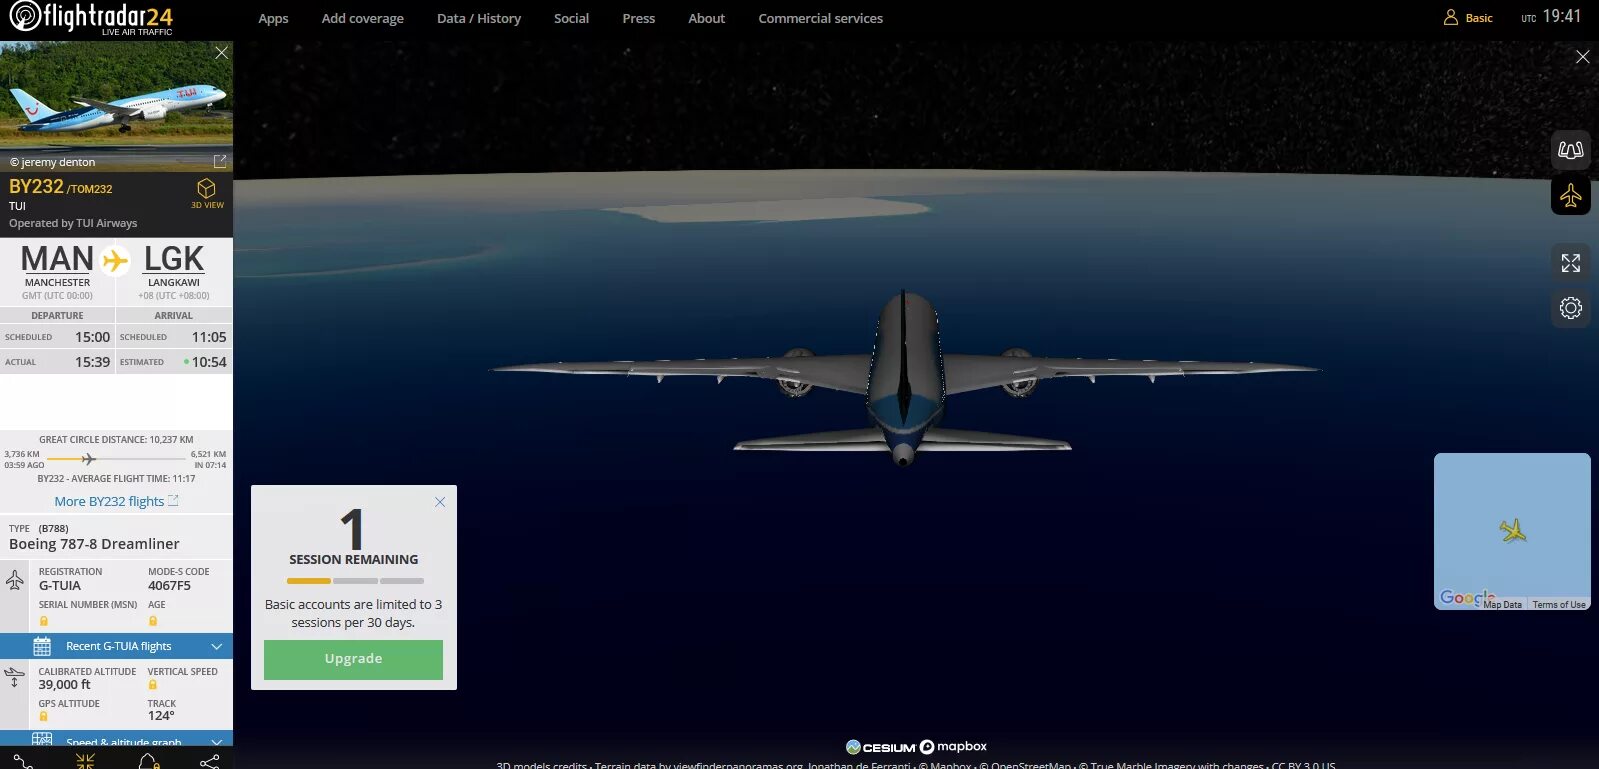1599x769 pixels.
Task: Click Boeing 787-8 Dreamliner type text
Action: 94,544
